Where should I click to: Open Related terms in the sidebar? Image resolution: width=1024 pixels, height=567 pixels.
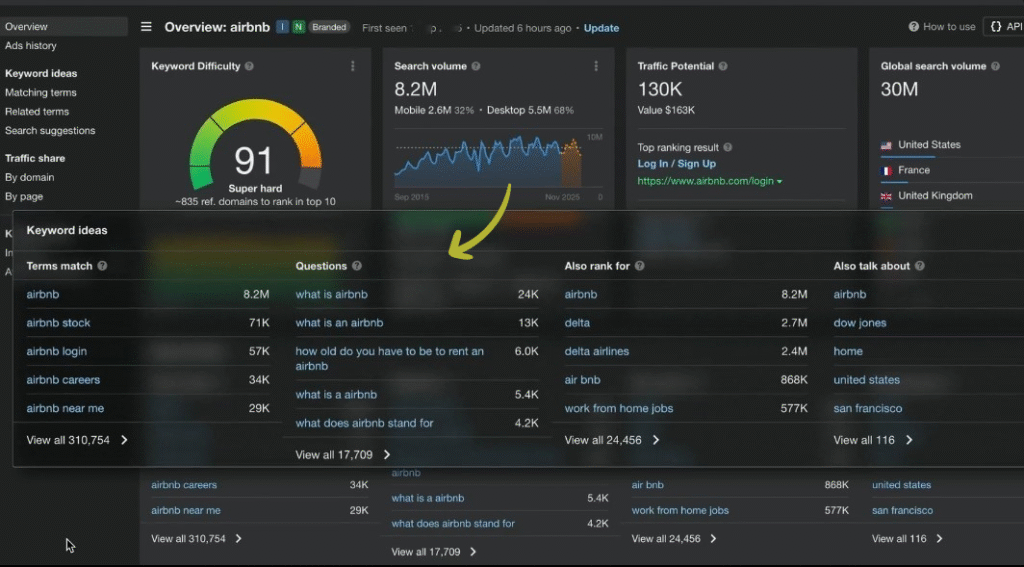pyautogui.click(x=37, y=112)
